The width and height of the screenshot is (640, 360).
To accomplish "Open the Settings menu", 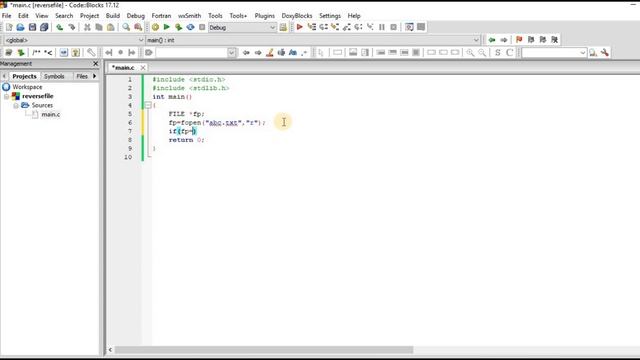I will pos(330,16).
